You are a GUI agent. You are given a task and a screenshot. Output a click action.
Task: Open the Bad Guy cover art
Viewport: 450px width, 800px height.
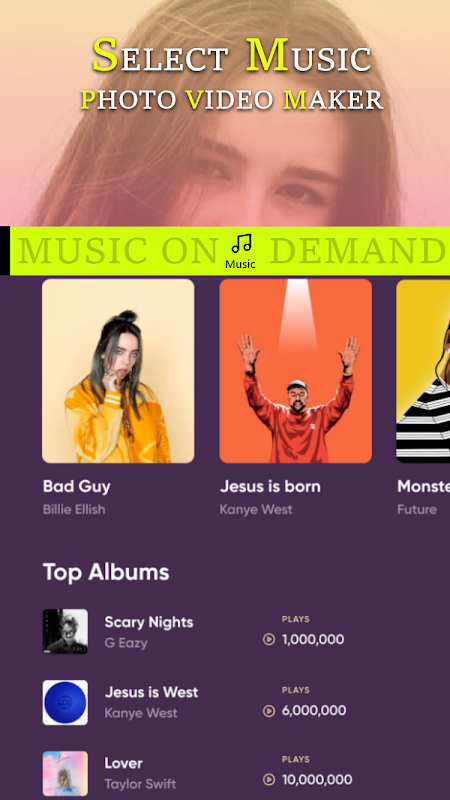118,371
